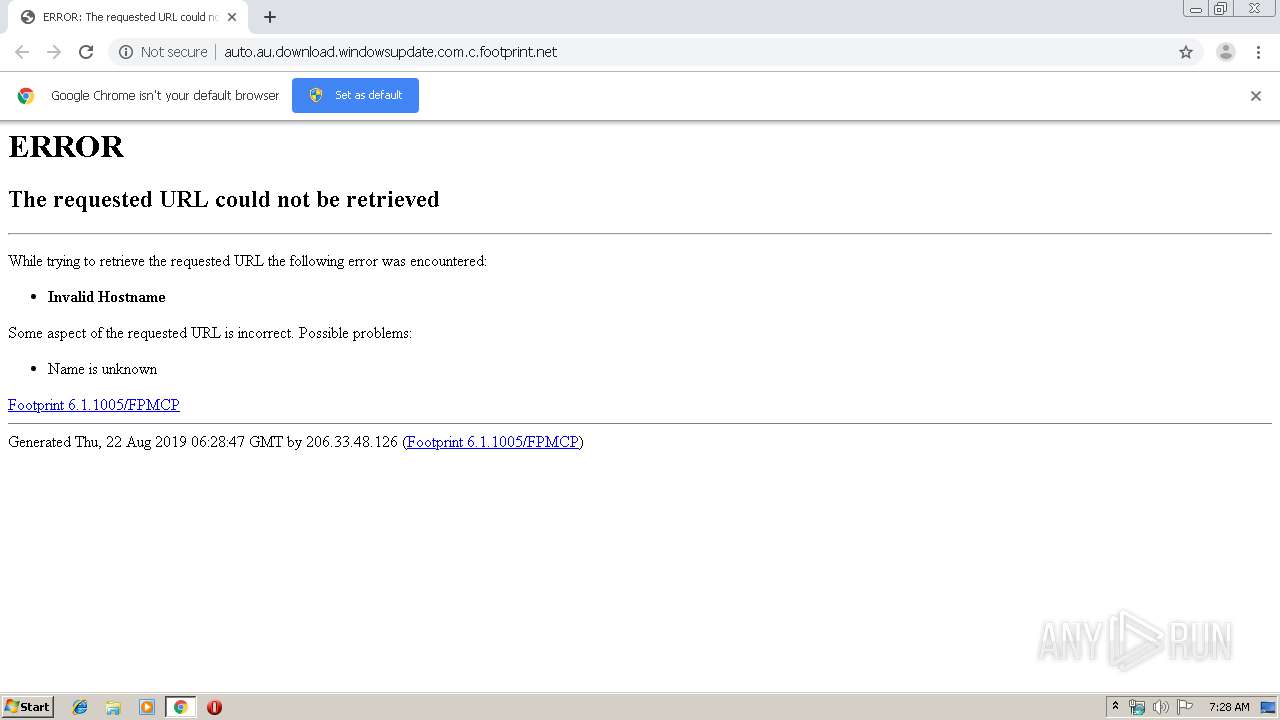The width and height of the screenshot is (1280, 720).
Task: Open Windows Media Player from taskbar
Action: (147, 707)
